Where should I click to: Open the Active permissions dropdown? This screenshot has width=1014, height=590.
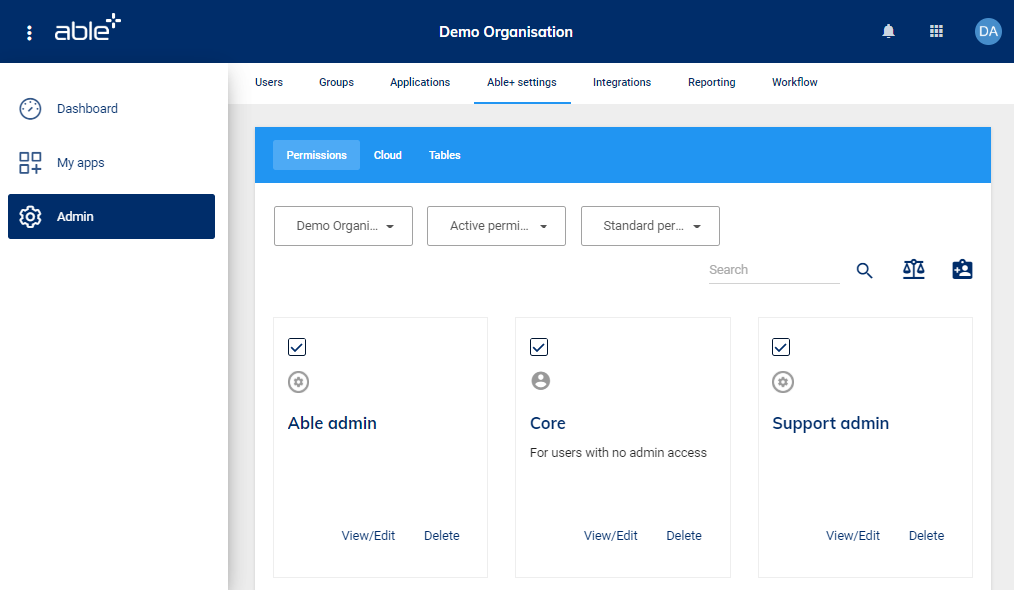click(x=496, y=226)
